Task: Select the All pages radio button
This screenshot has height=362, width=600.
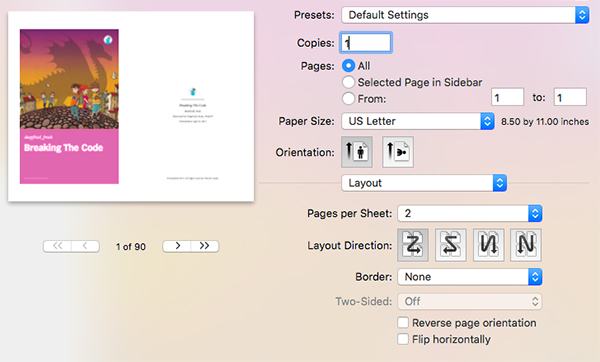Action: (348, 66)
